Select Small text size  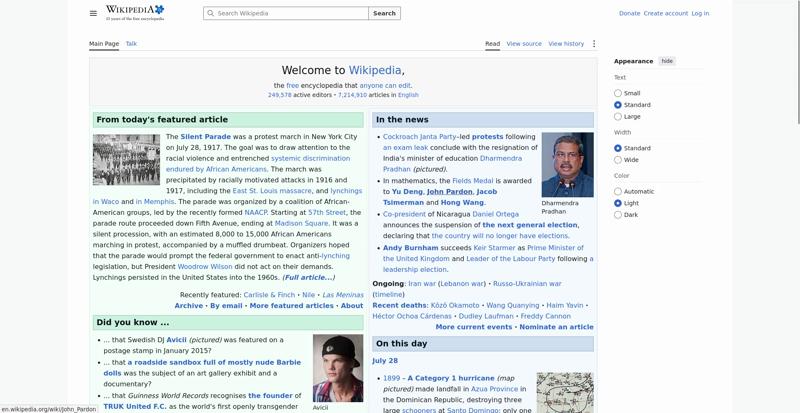point(618,93)
